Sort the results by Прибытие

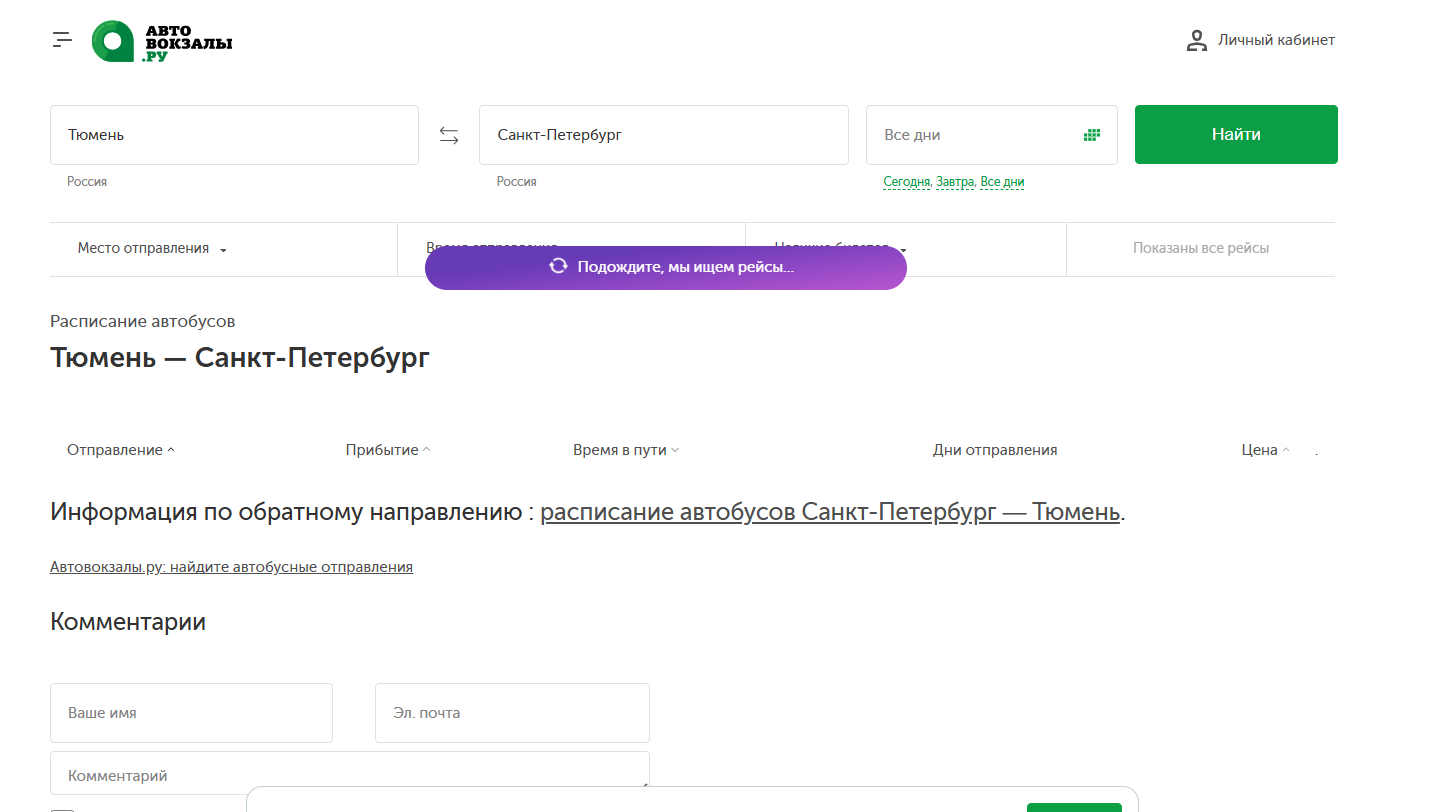tap(388, 450)
